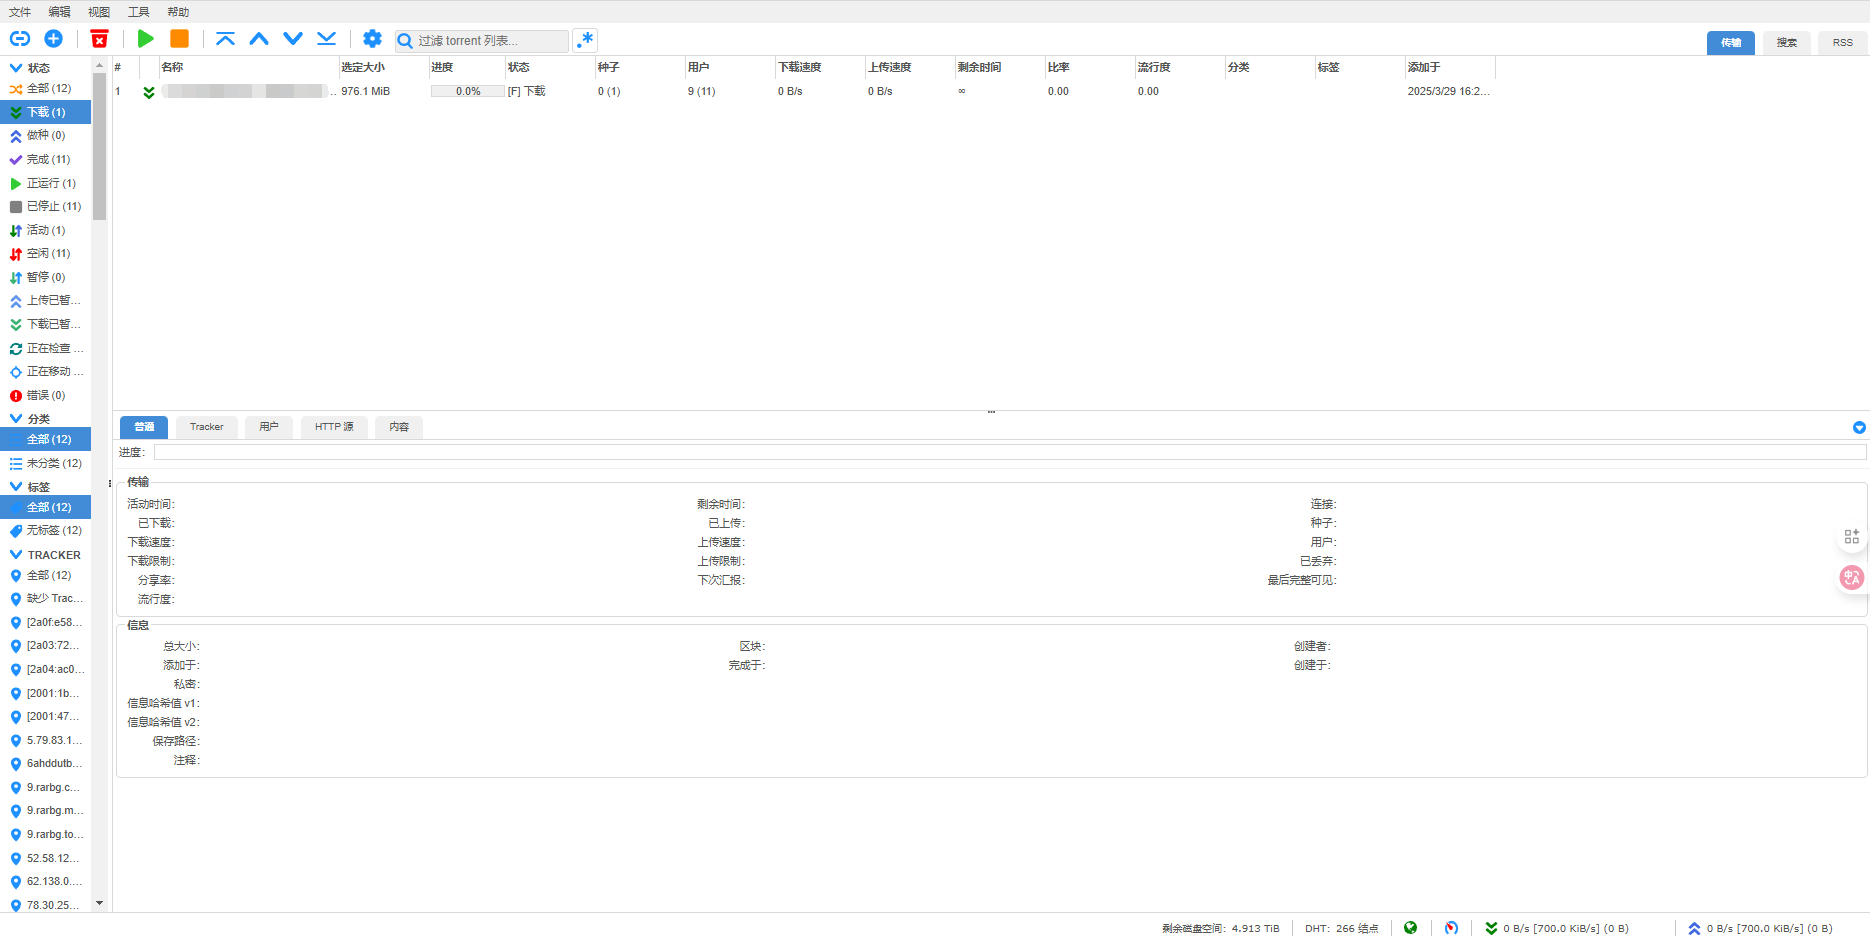Open the add torrent file dialog
Screen dimensions: 1870x940
point(54,38)
